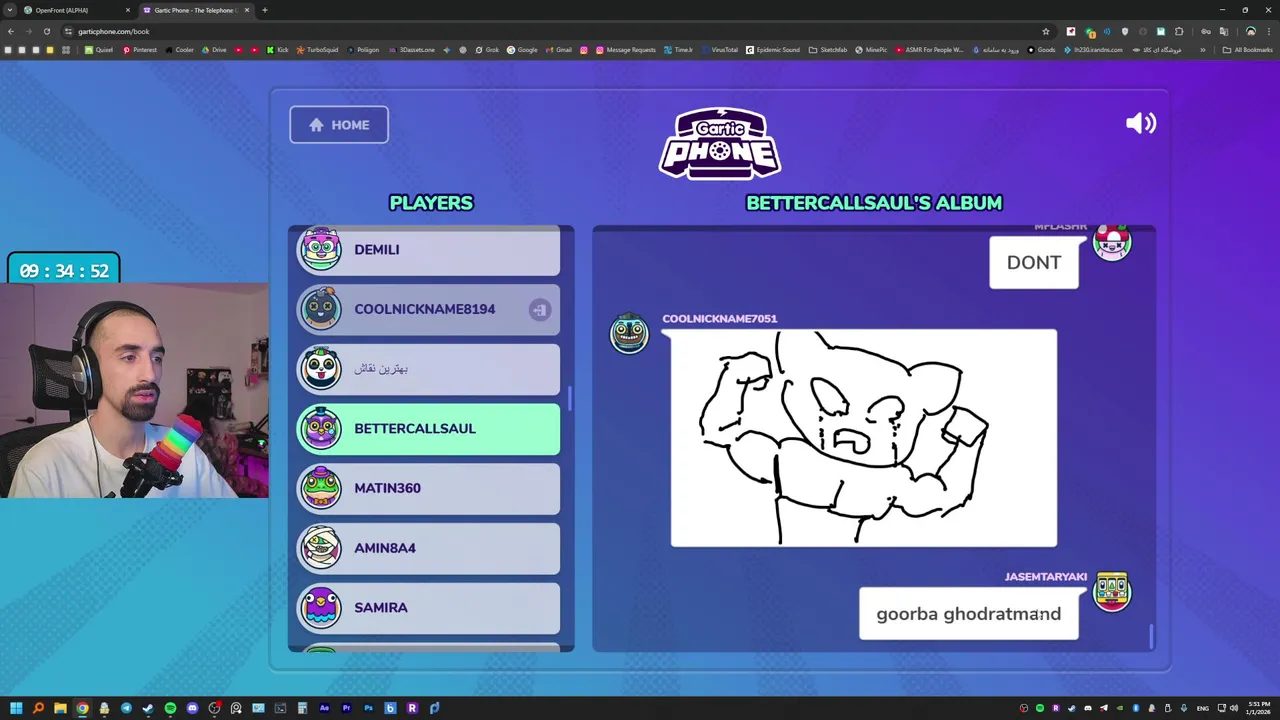This screenshot has width=1280, height=720.
Task: Select the Gartic Phone browser tab
Action: 195,10
